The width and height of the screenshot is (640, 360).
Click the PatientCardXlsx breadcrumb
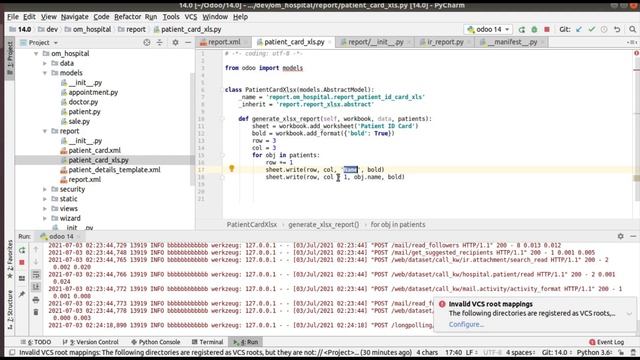point(252,224)
